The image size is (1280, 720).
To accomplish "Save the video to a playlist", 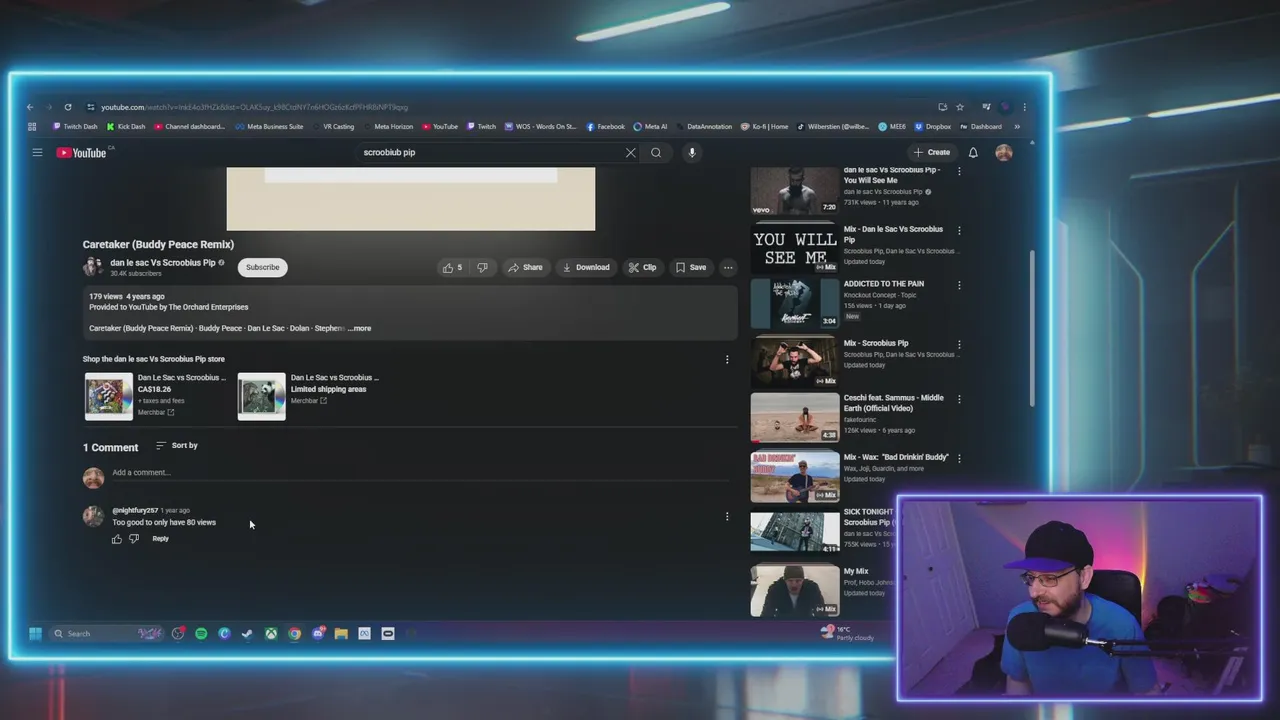I will point(691,267).
